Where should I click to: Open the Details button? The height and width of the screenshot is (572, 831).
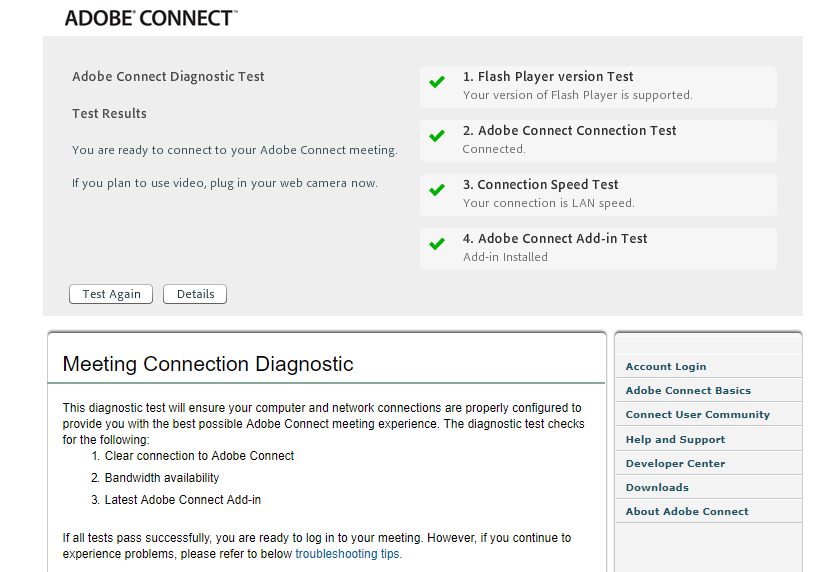(195, 294)
